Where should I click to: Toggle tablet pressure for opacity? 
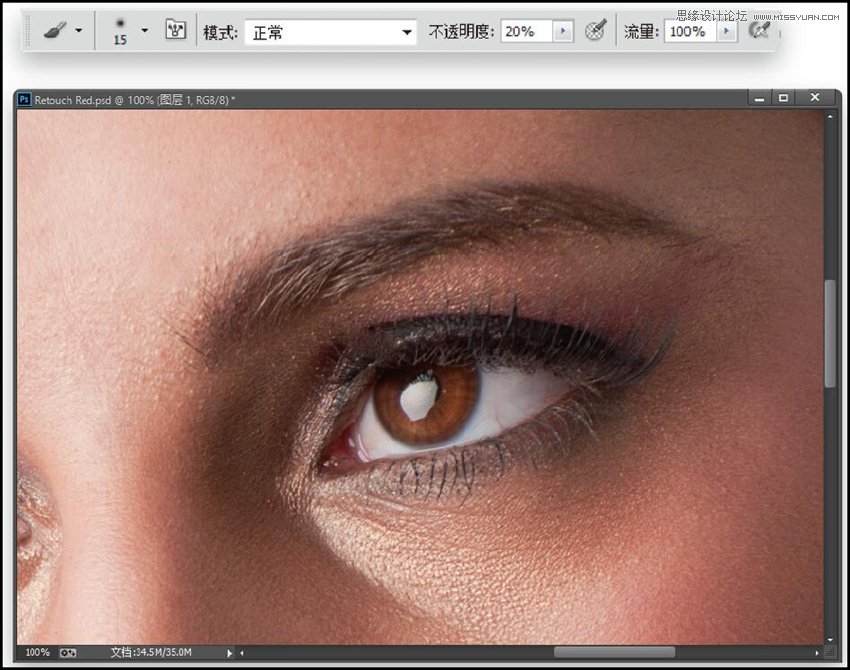[x=596, y=31]
